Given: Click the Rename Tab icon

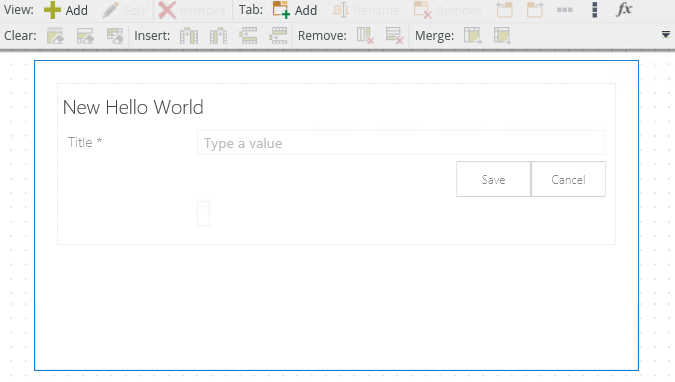Looking at the screenshot, I should 341,10.
